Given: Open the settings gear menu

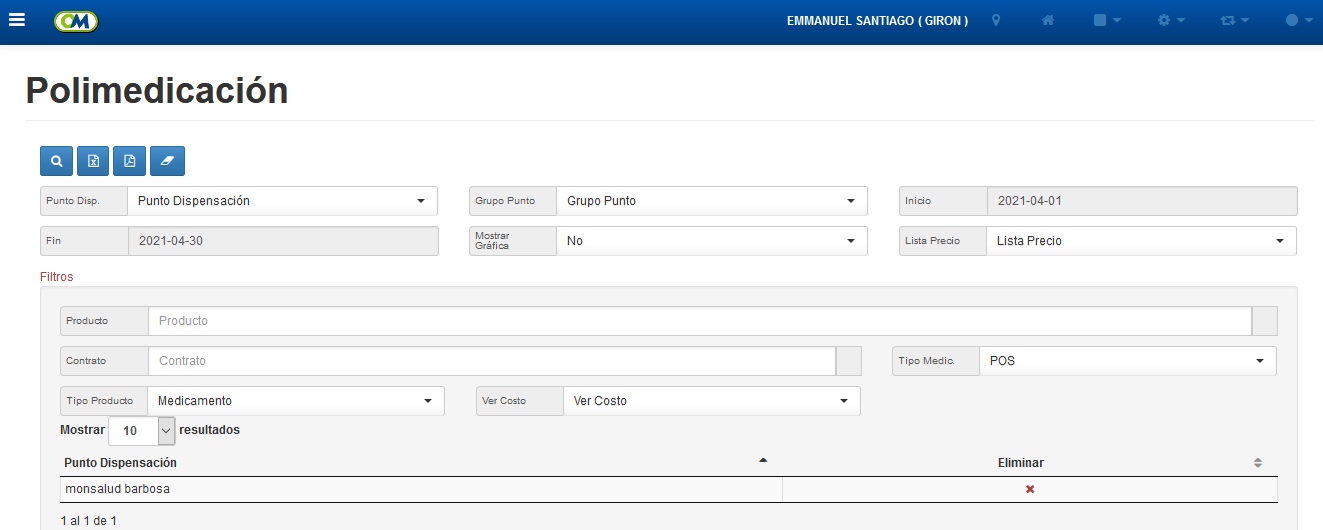Looking at the screenshot, I should point(1171,20).
